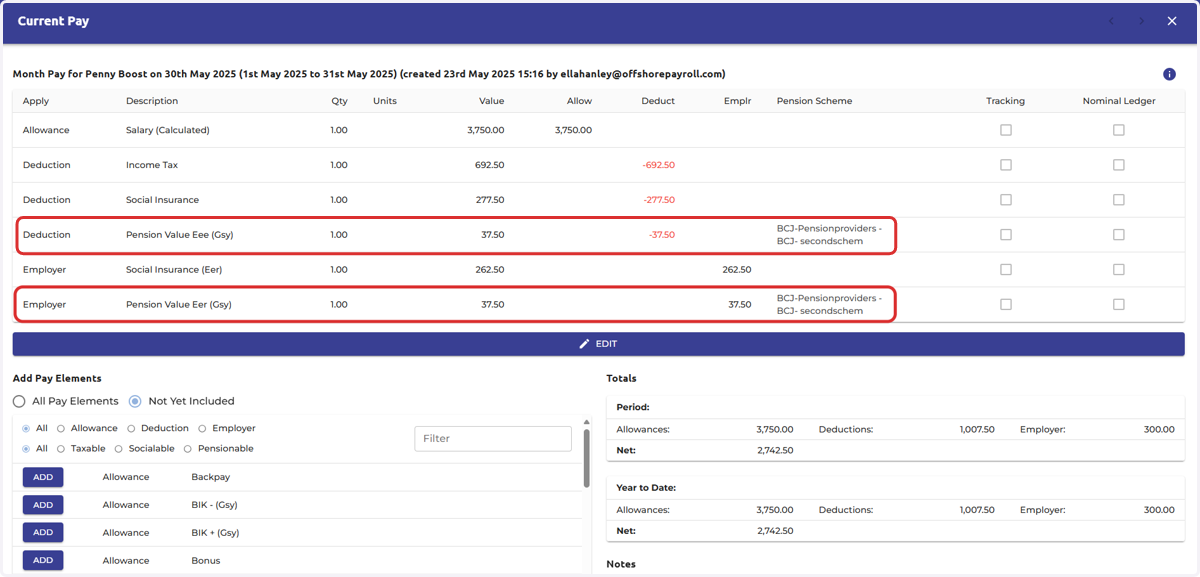Click the Nominal Ledger column header
The height and width of the screenshot is (577, 1200).
pos(1118,101)
